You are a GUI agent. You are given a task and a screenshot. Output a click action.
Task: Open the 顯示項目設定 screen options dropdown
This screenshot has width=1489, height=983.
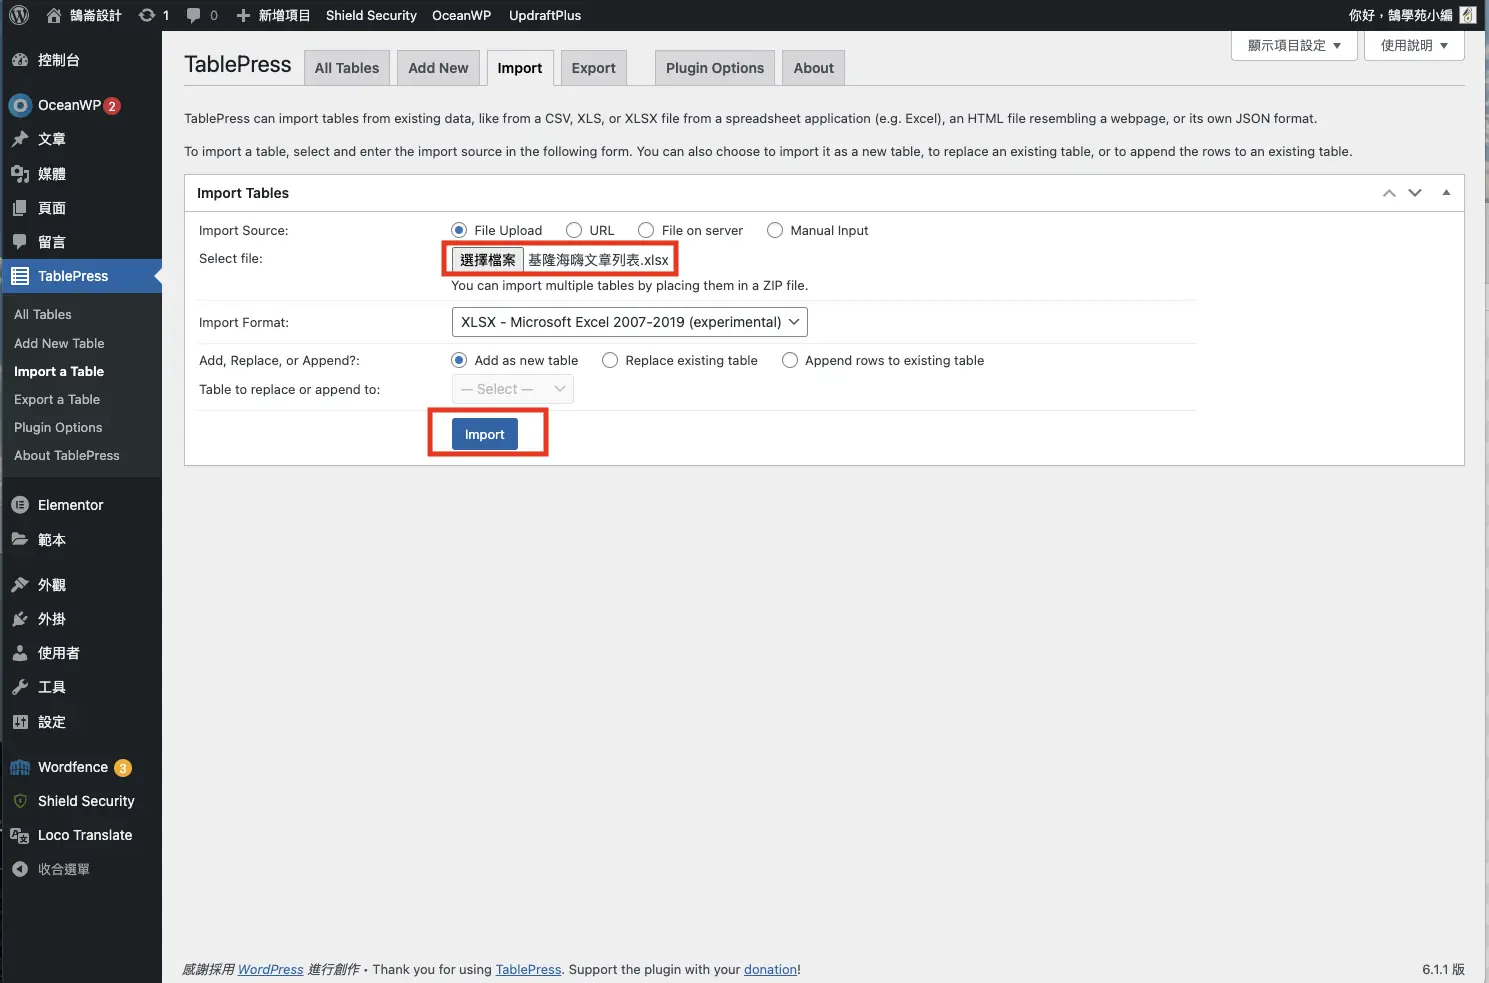pyautogui.click(x=1294, y=45)
